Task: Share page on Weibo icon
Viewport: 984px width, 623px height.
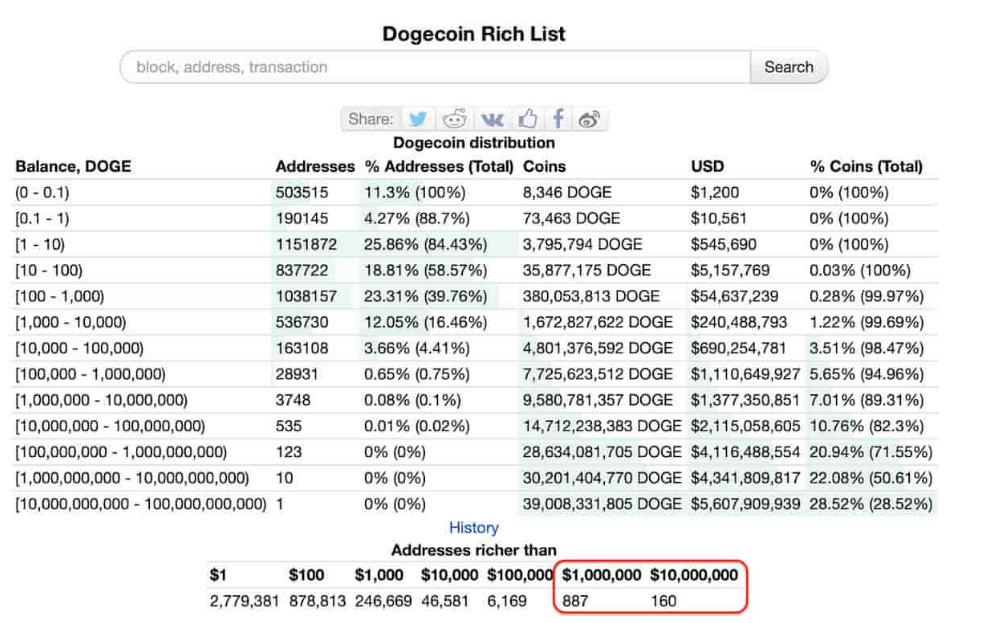Action: pyautogui.click(x=589, y=119)
